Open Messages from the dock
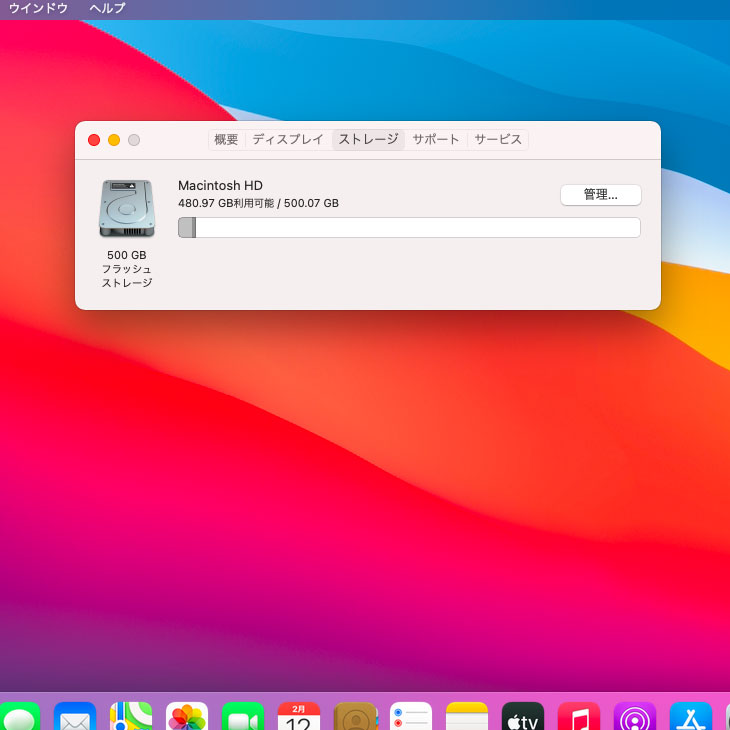This screenshot has height=730, width=730. point(18,717)
